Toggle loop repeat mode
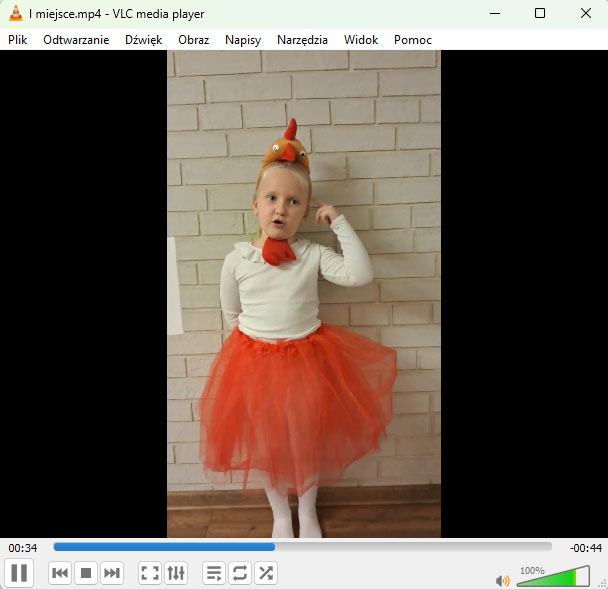This screenshot has width=608, height=589. coord(240,573)
